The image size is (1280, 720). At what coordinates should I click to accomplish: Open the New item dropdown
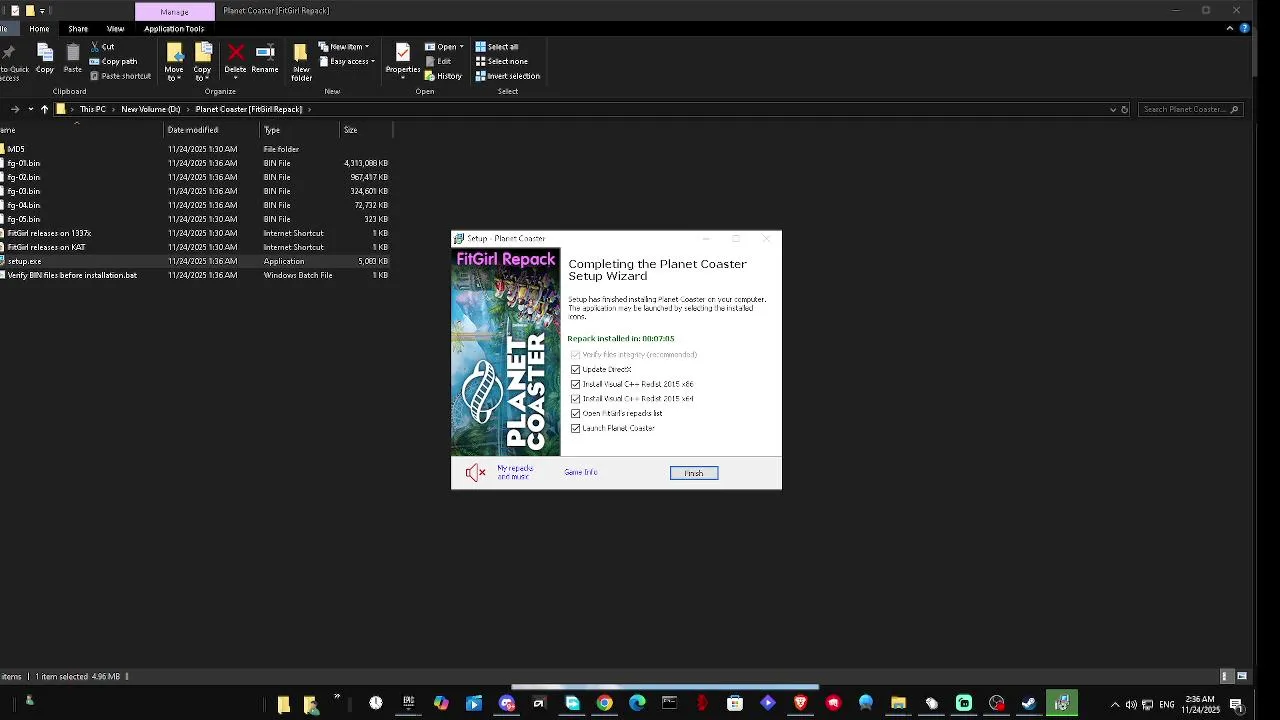tap(344, 47)
